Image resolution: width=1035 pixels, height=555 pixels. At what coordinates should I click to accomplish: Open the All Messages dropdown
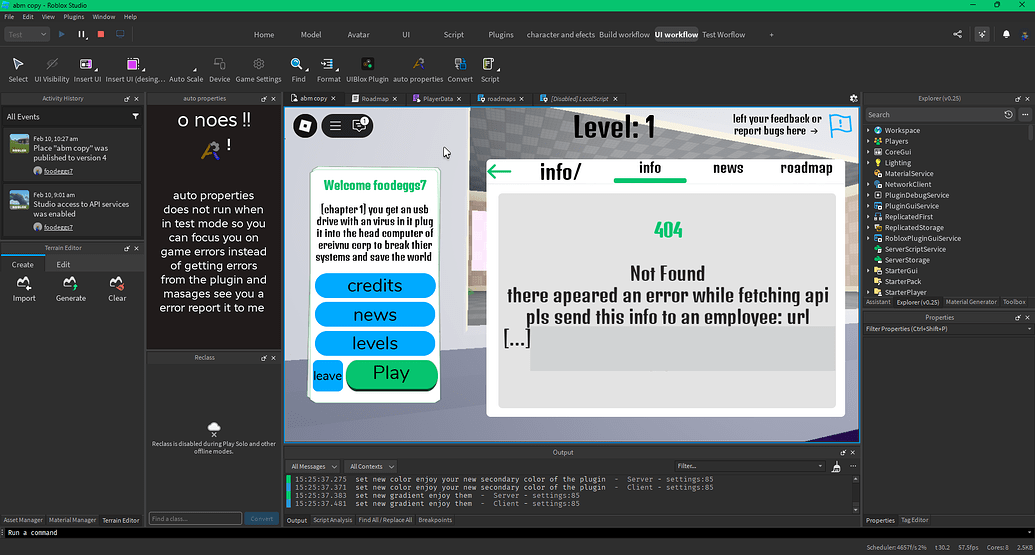(x=314, y=466)
